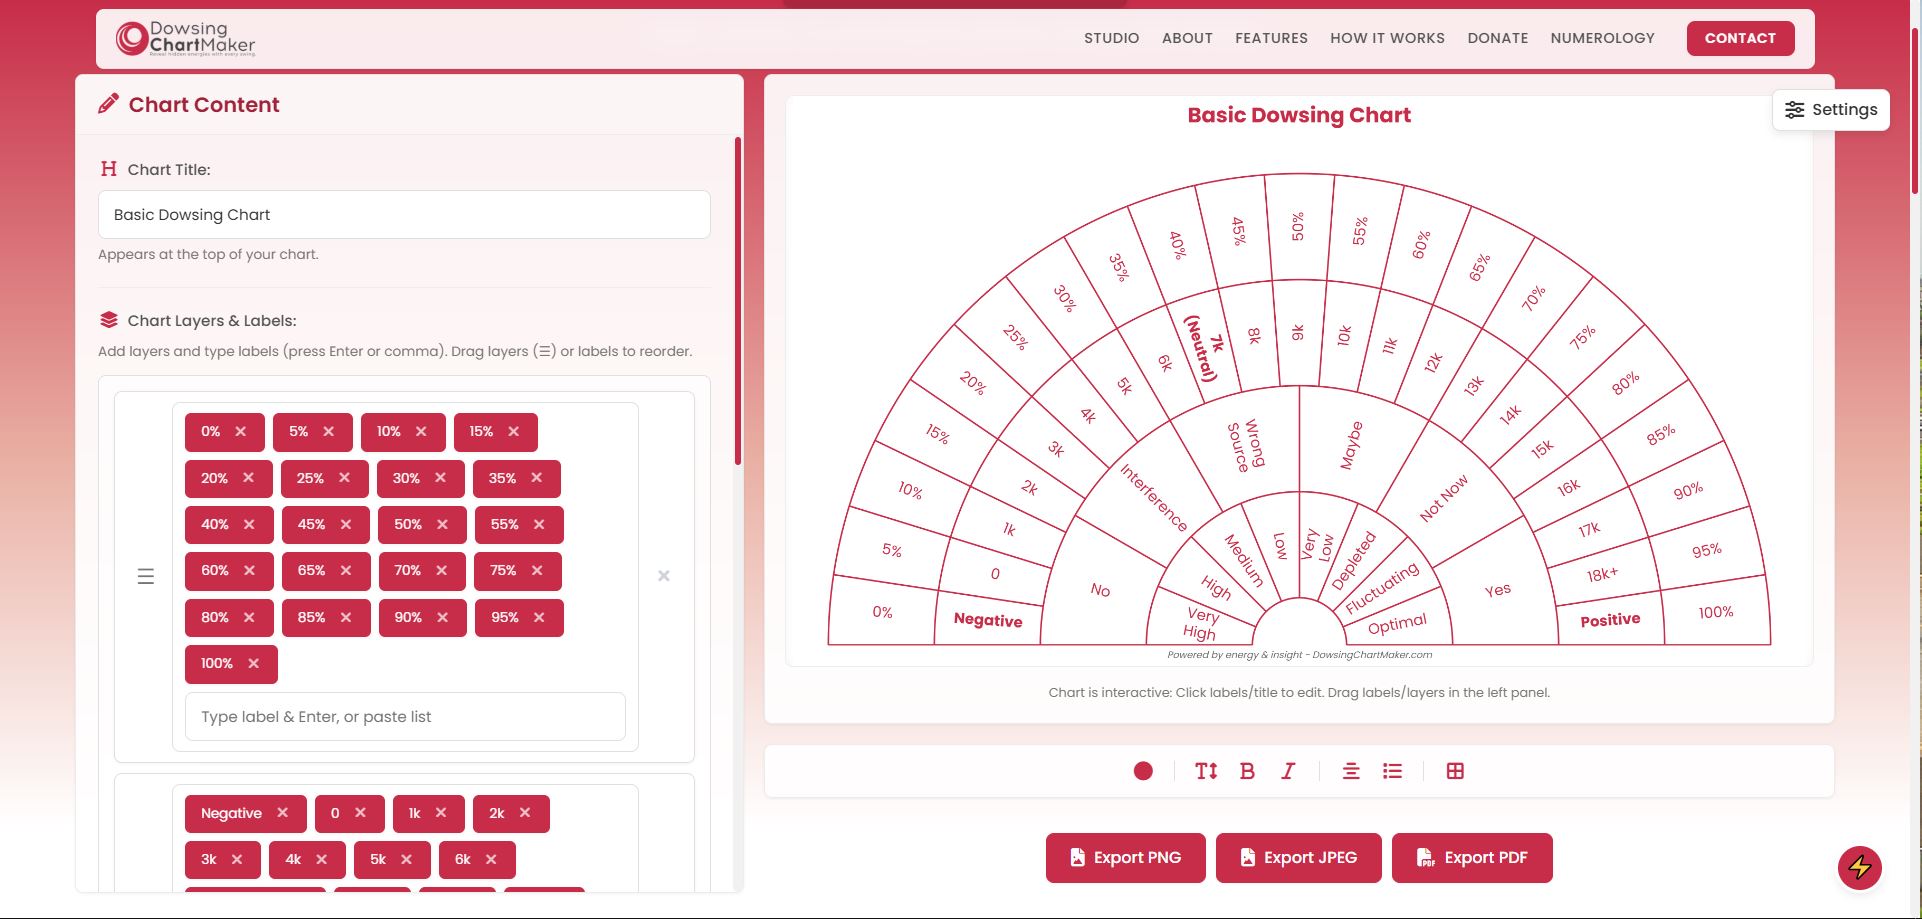Remove the 4k label tag
Screen dimensions: 1922x919
coord(322,859)
